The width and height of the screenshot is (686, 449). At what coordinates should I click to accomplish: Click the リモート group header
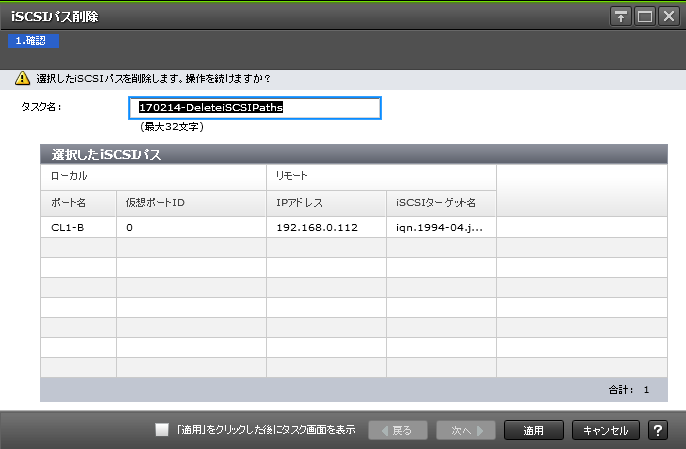click(382, 176)
